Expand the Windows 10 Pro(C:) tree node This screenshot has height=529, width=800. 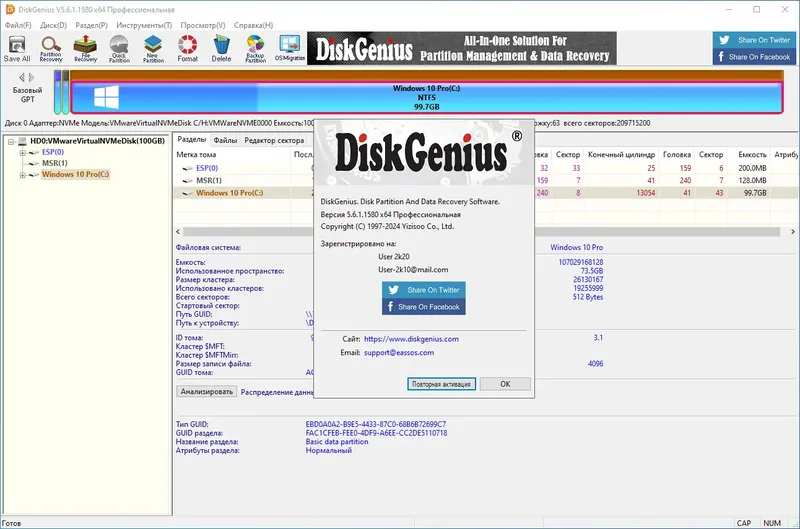(x=22, y=175)
